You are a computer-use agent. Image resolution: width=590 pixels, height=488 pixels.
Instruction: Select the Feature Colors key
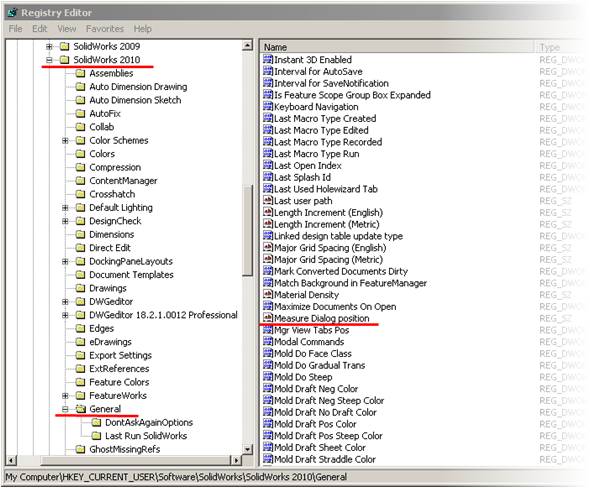click(x=119, y=382)
